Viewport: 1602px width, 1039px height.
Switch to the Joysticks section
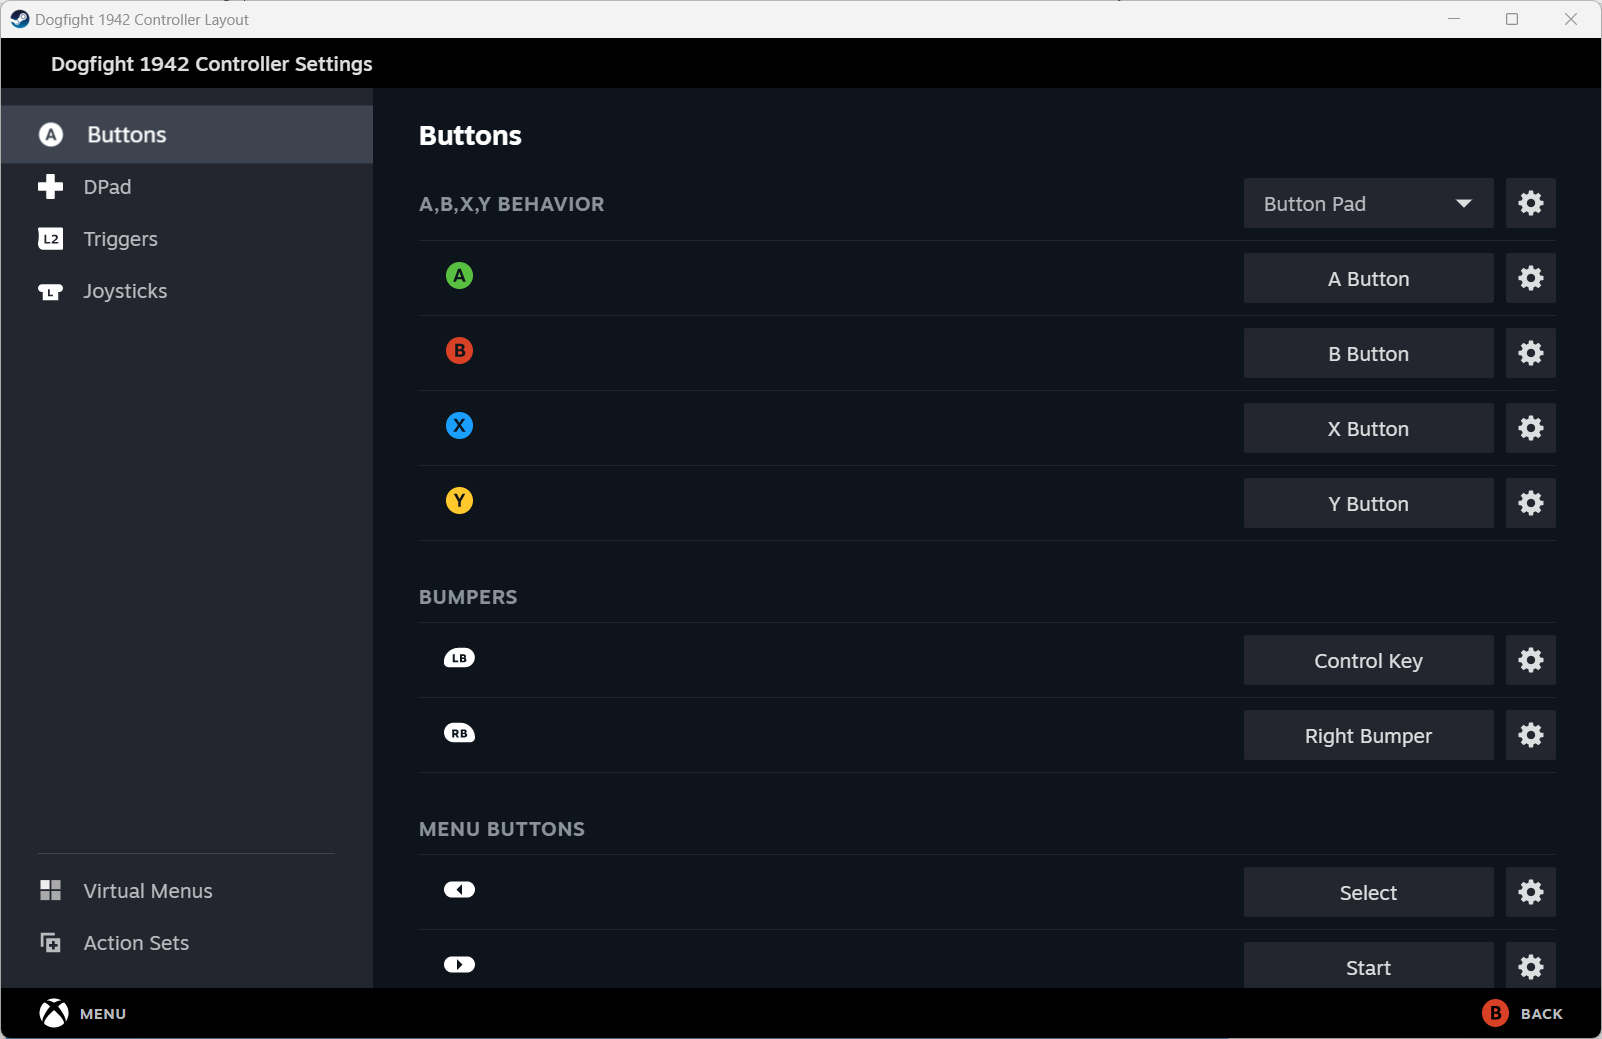click(187, 291)
